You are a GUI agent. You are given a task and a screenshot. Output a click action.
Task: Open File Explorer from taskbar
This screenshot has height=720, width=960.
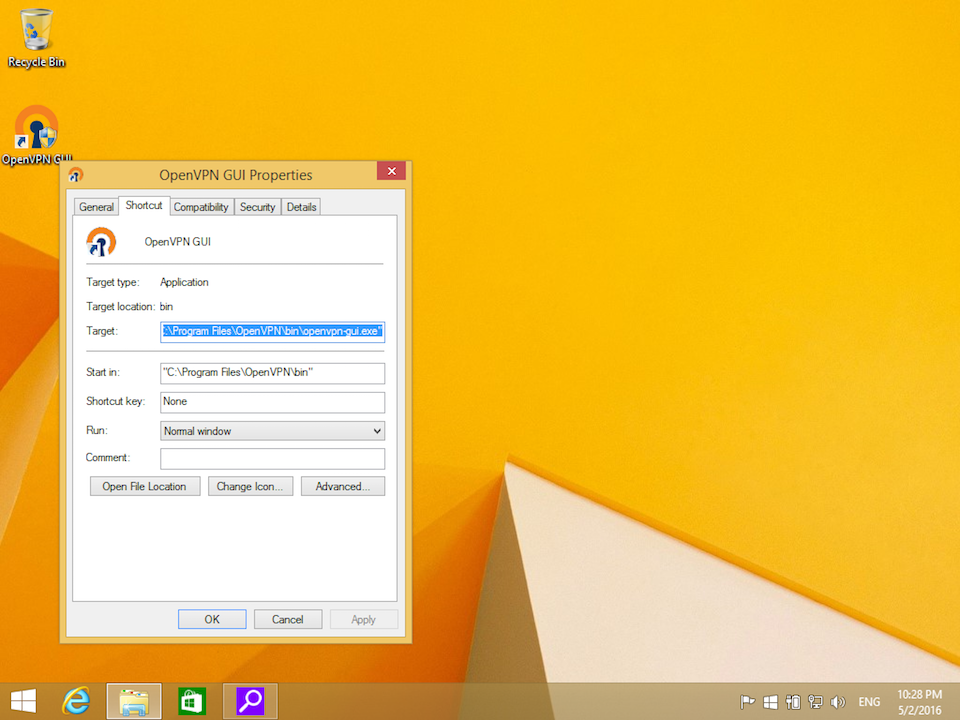coord(134,701)
